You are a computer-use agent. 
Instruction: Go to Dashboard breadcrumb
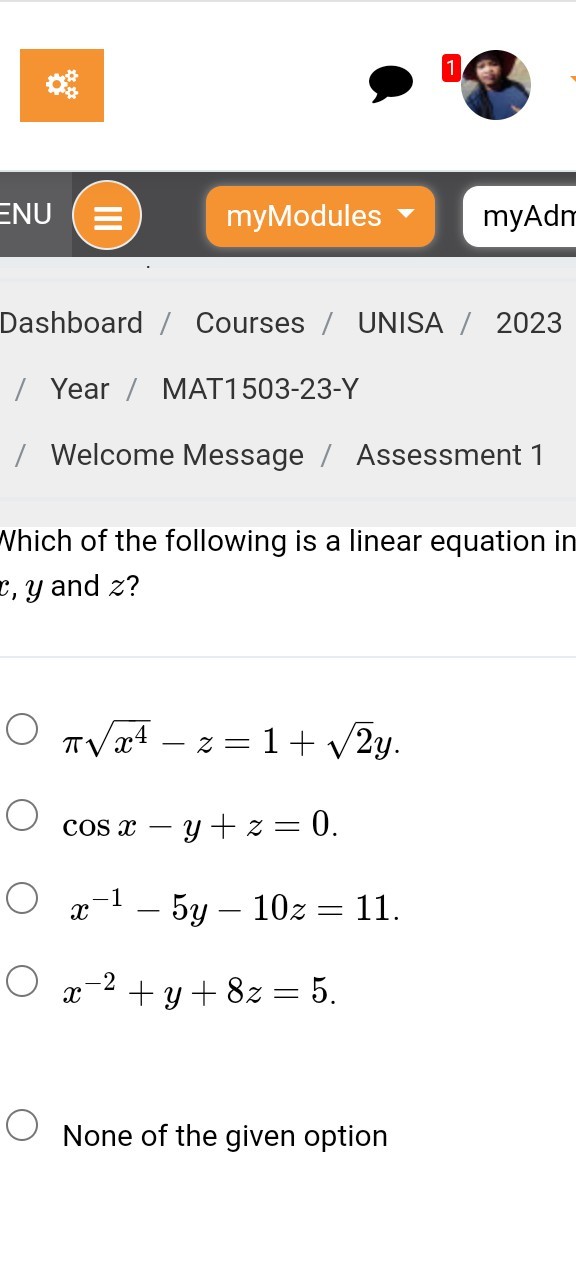point(71,323)
